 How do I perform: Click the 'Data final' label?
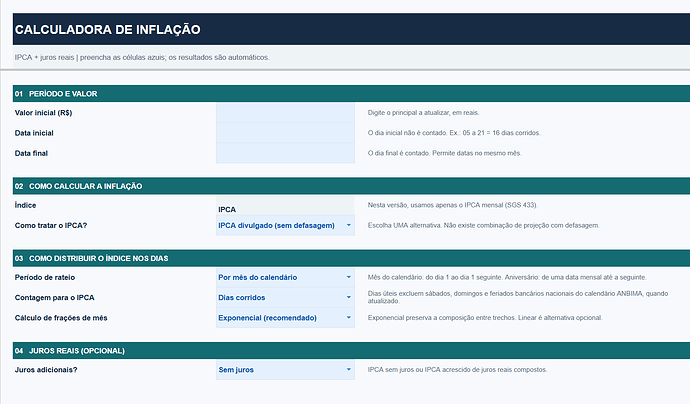click(31, 153)
